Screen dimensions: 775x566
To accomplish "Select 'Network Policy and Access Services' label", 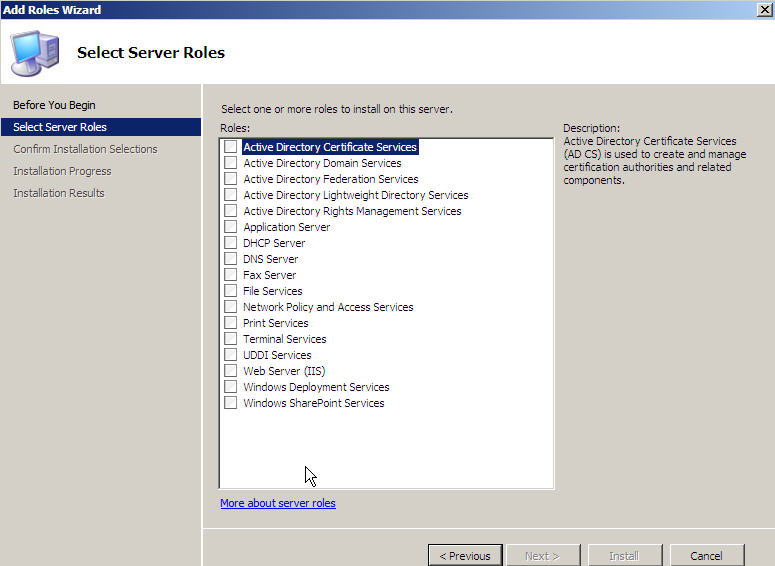I will (x=328, y=307).
